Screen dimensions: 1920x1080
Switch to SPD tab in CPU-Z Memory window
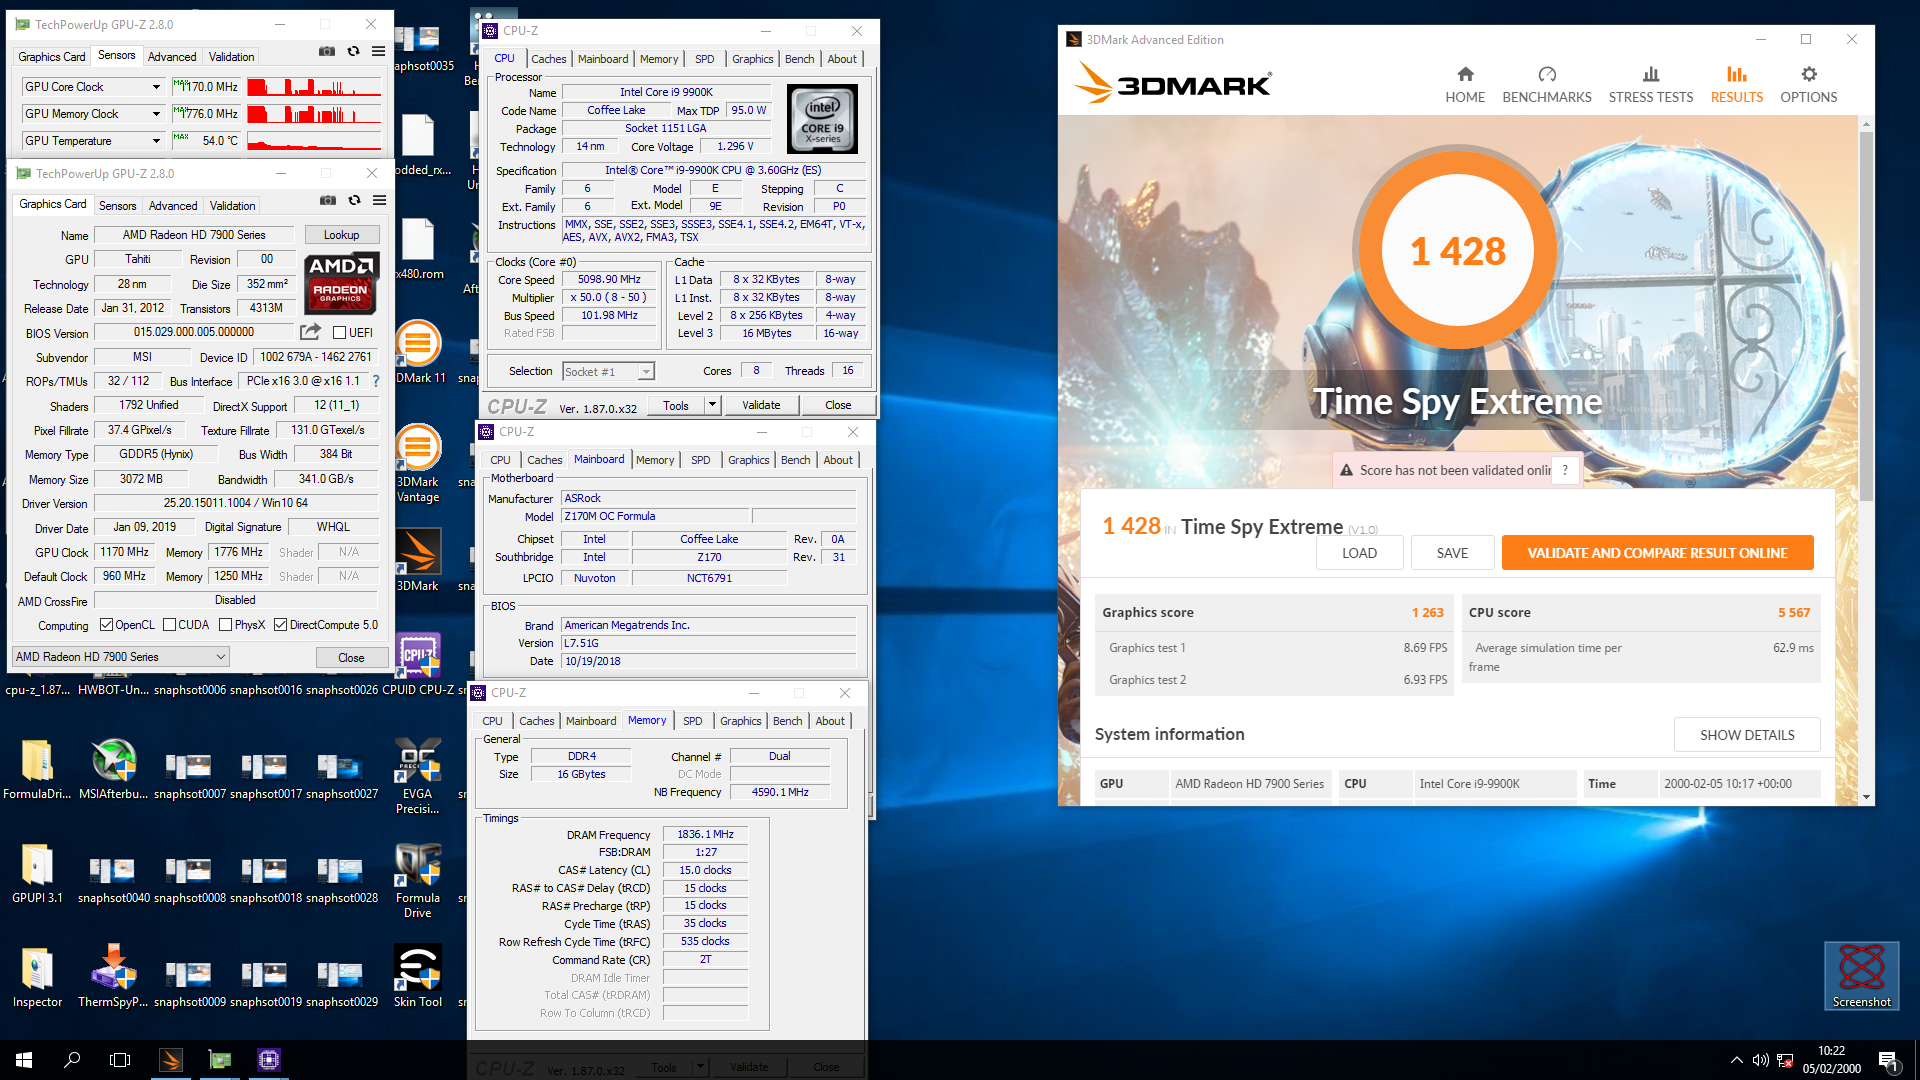point(693,721)
